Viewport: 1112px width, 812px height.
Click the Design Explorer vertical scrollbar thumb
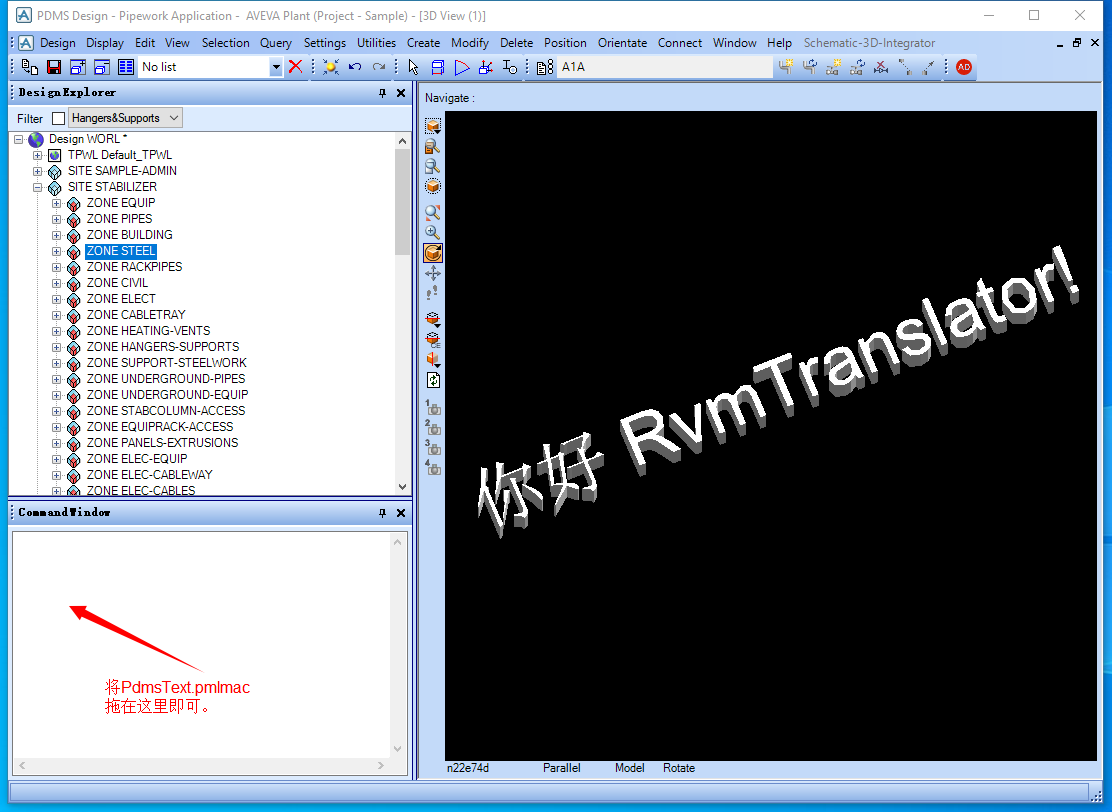pos(402,201)
